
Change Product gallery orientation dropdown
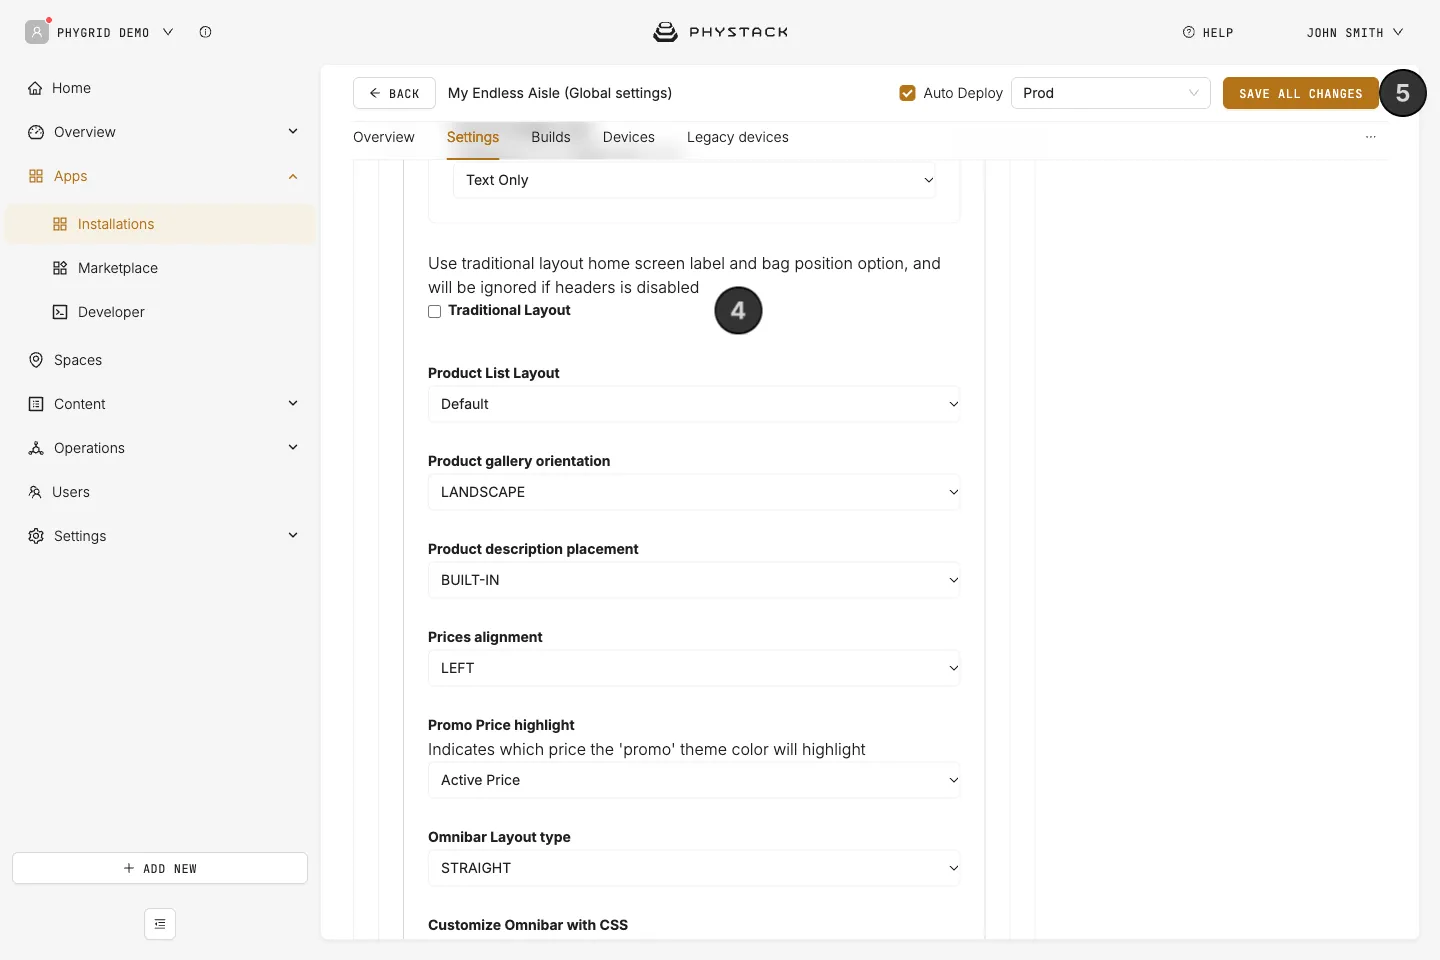click(694, 492)
